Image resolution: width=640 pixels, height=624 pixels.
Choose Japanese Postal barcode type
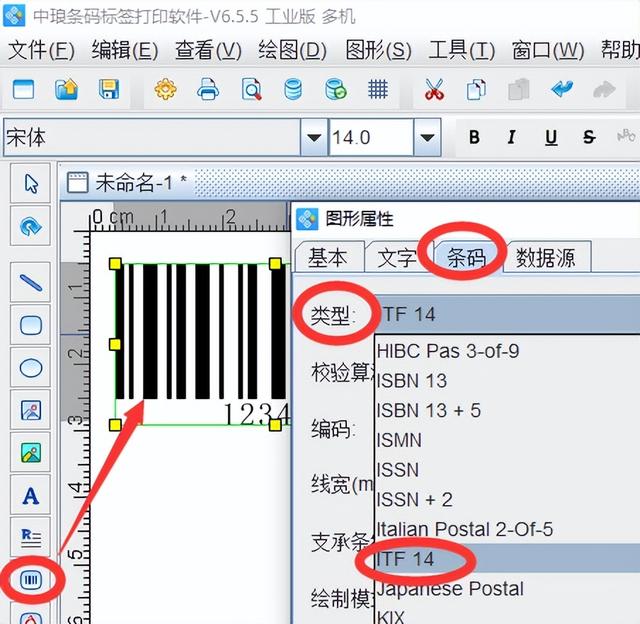click(507, 588)
